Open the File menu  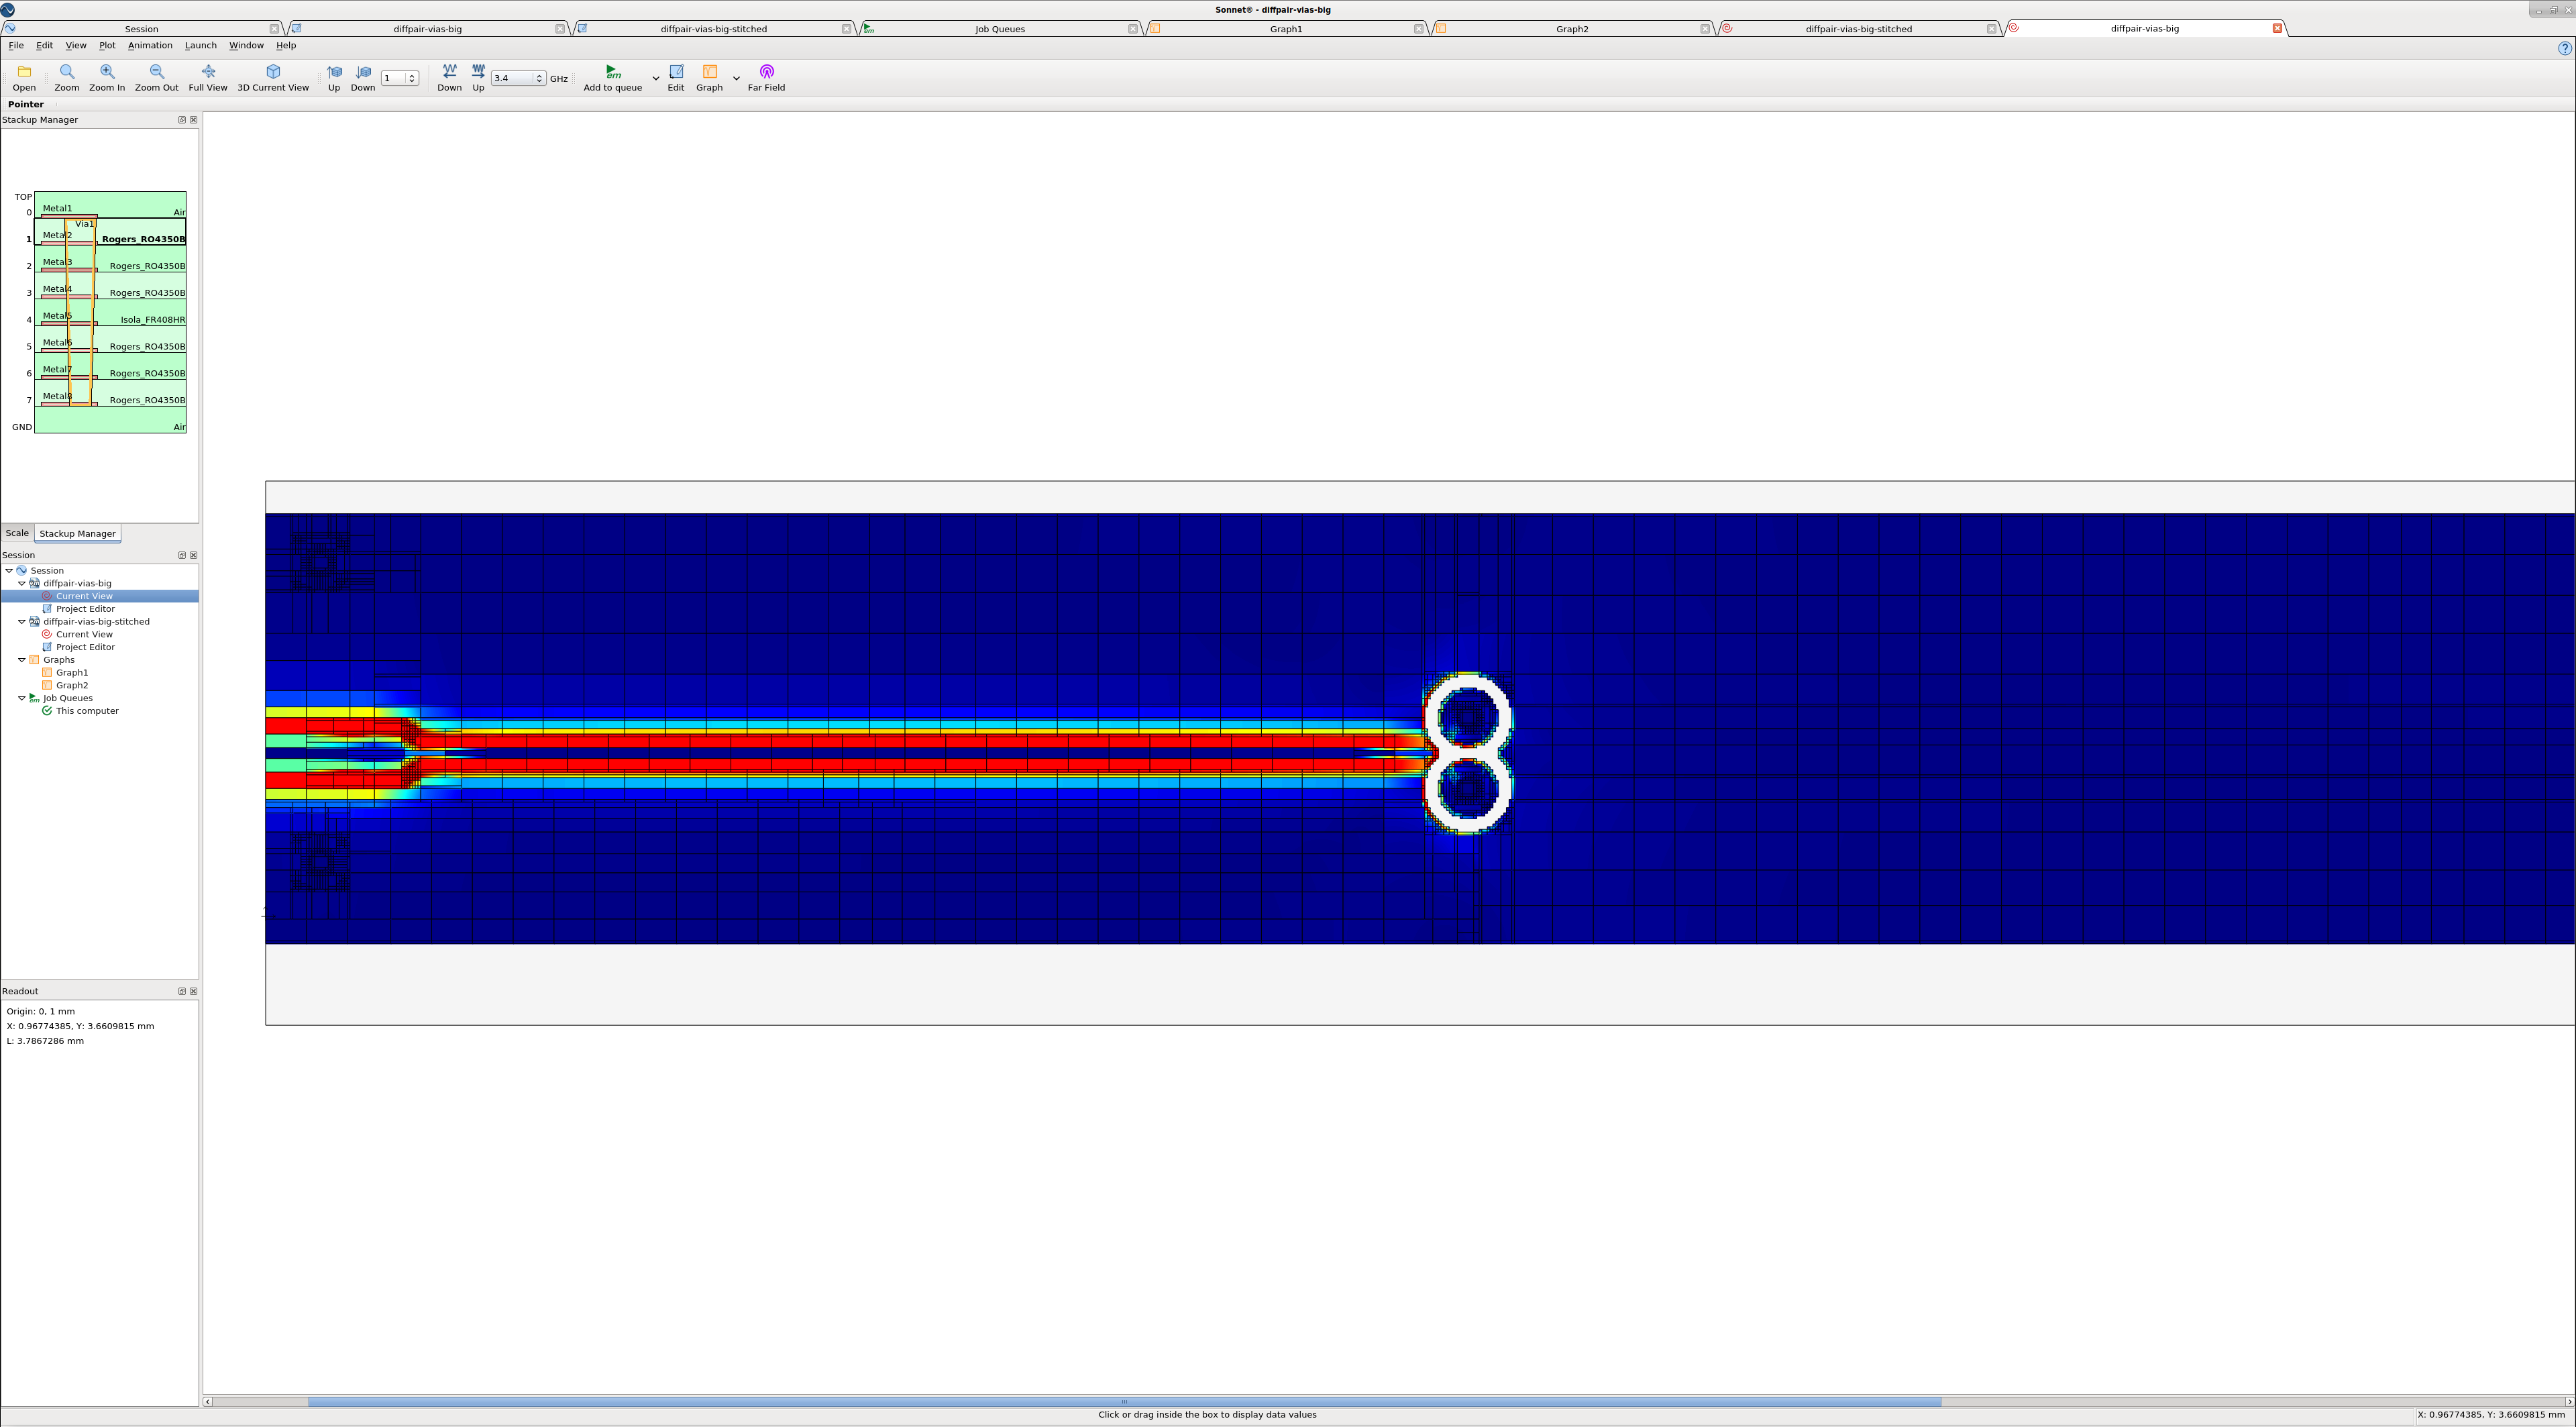click(16, 45)
